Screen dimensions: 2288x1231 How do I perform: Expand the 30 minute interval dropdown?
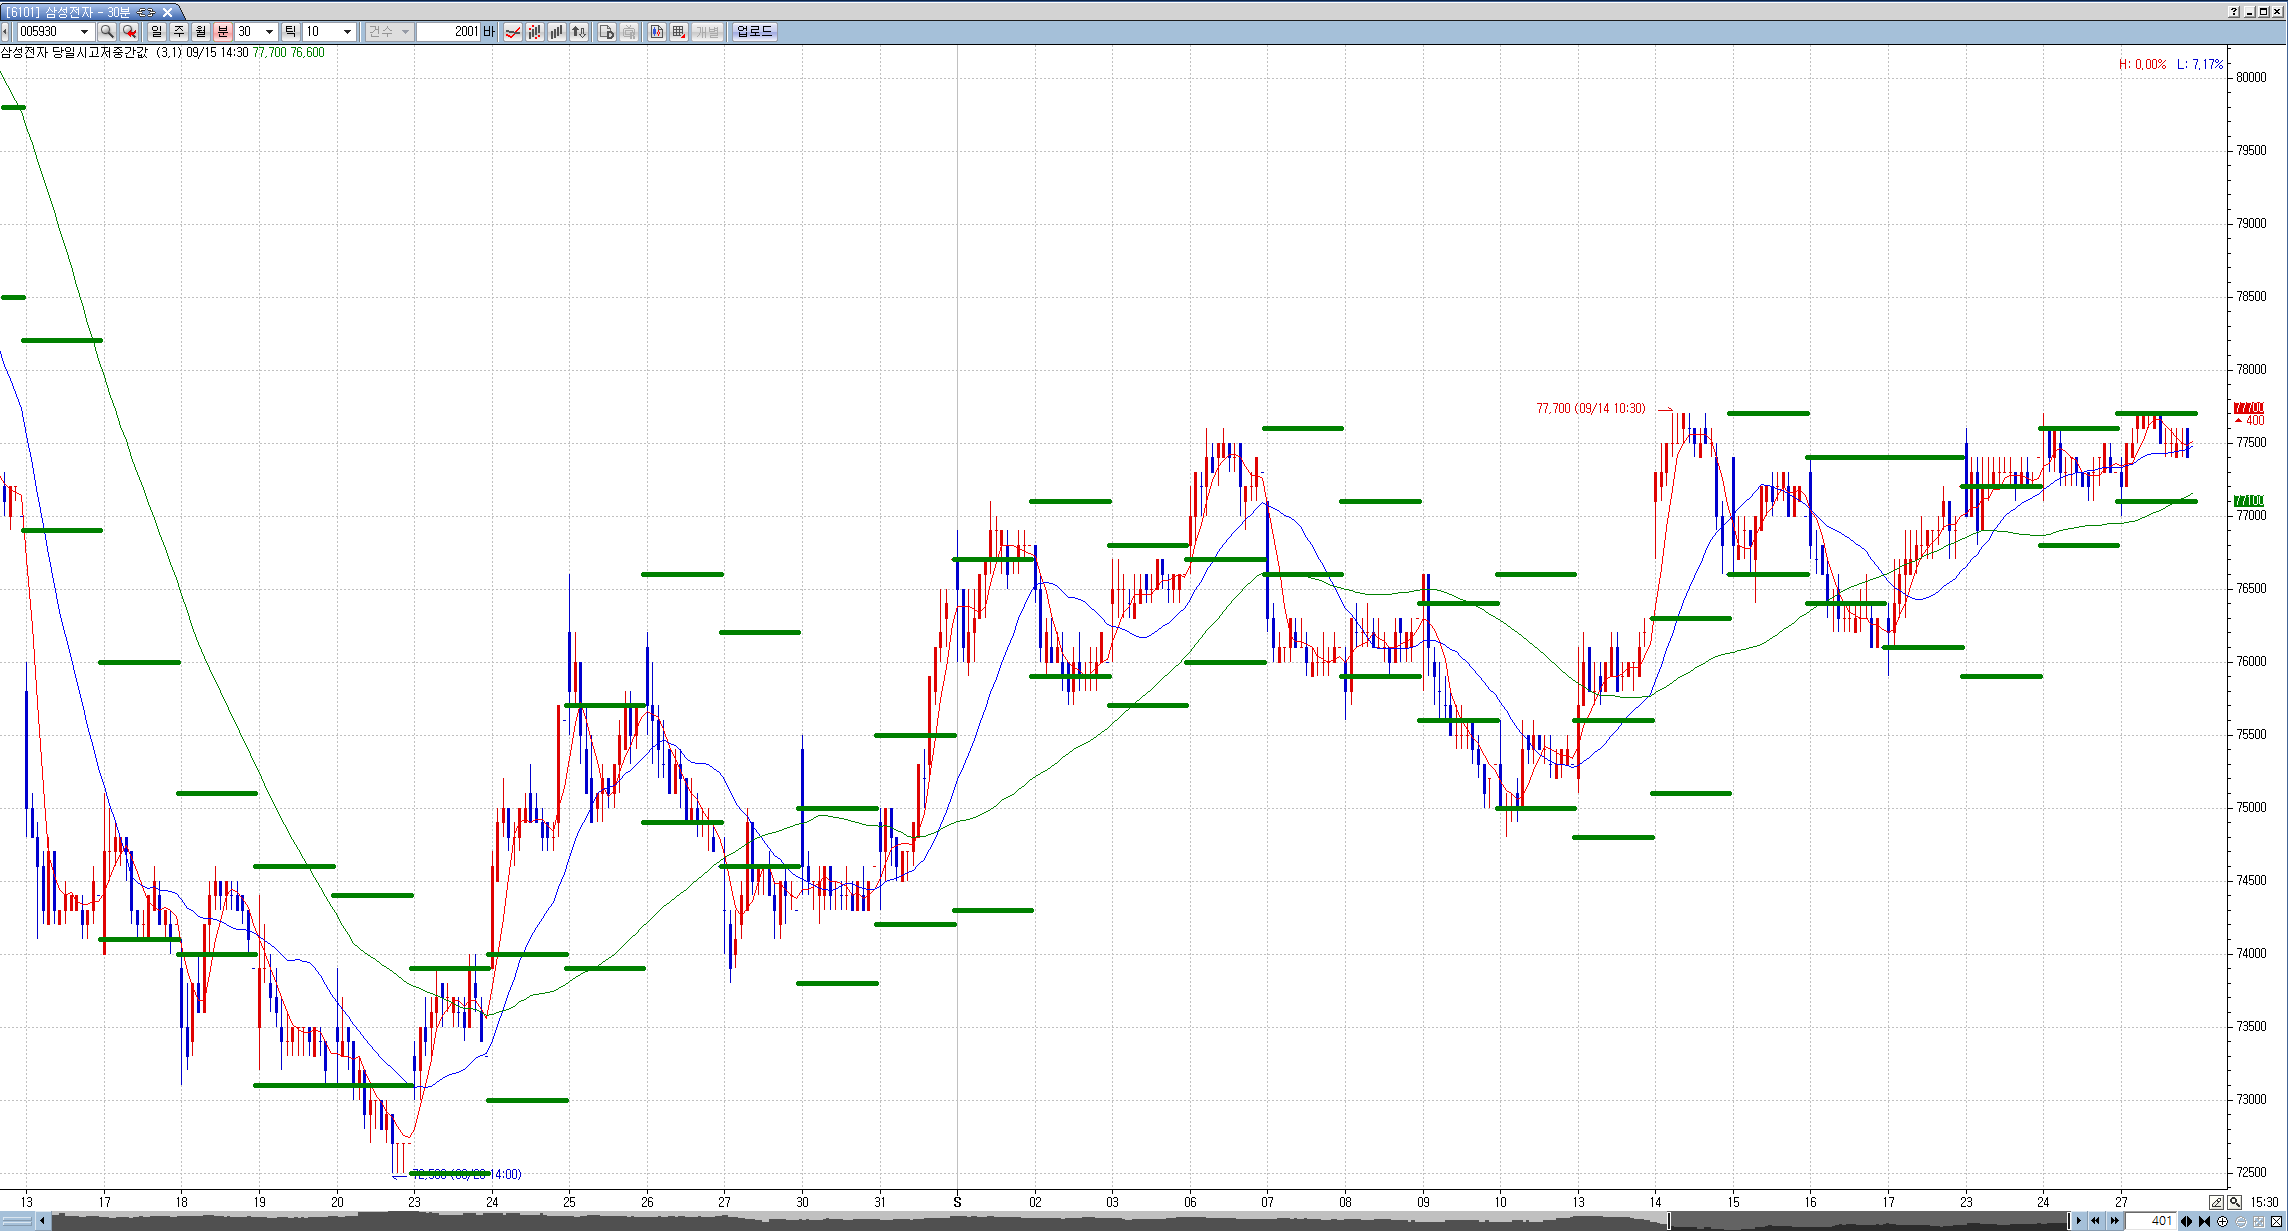click(269, 32)
